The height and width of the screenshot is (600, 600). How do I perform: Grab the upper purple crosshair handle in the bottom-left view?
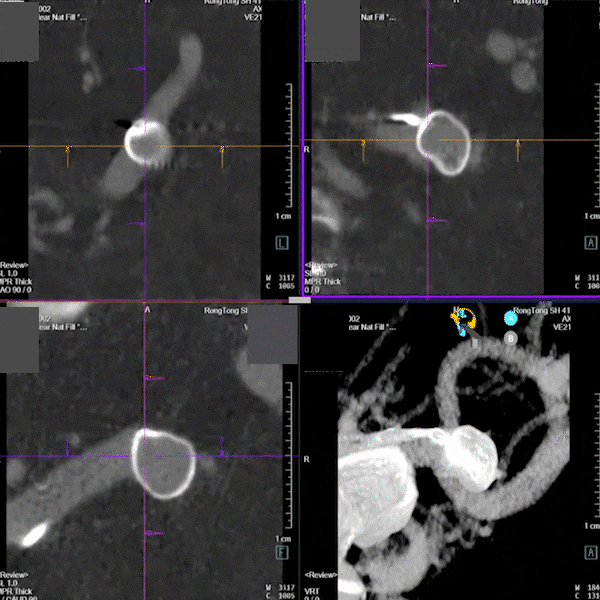coord(154,378)
